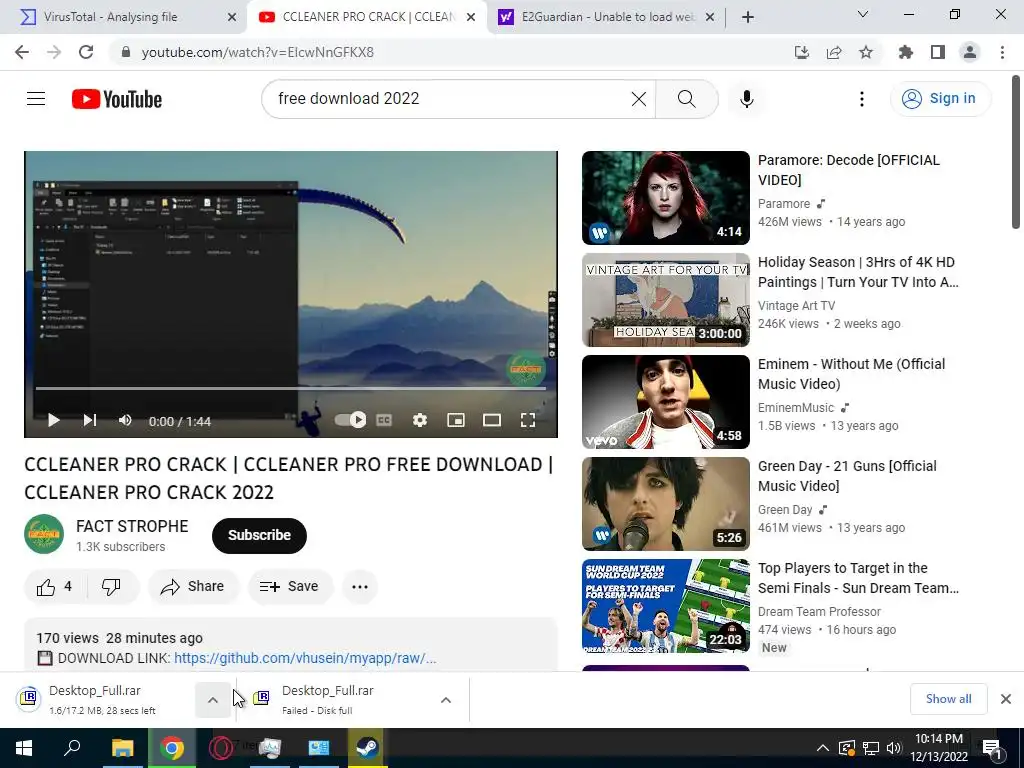Enter full screen mode
The height and width of the screenshot is (768, 1024).
[x=528, y=420]
